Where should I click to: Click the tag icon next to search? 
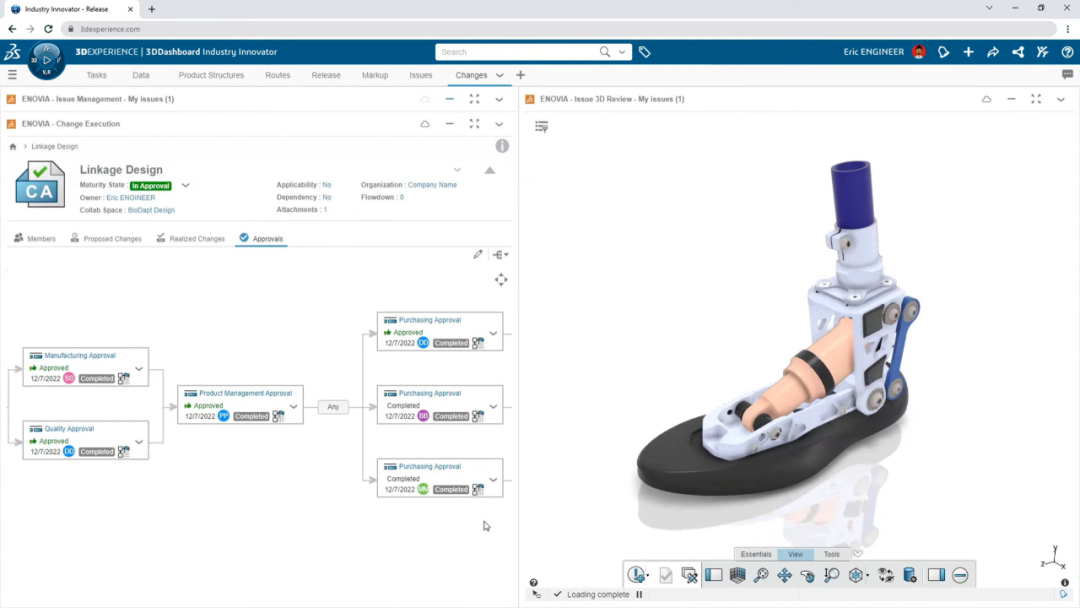[645, 52]
